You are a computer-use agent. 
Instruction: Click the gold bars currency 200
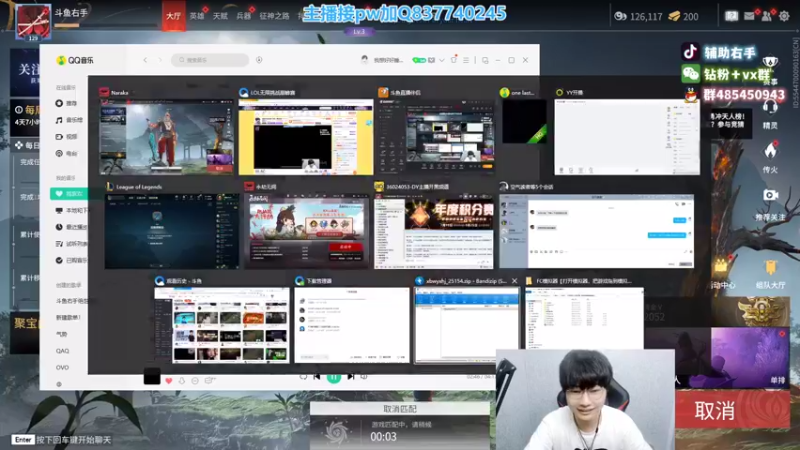coord(684,16)
